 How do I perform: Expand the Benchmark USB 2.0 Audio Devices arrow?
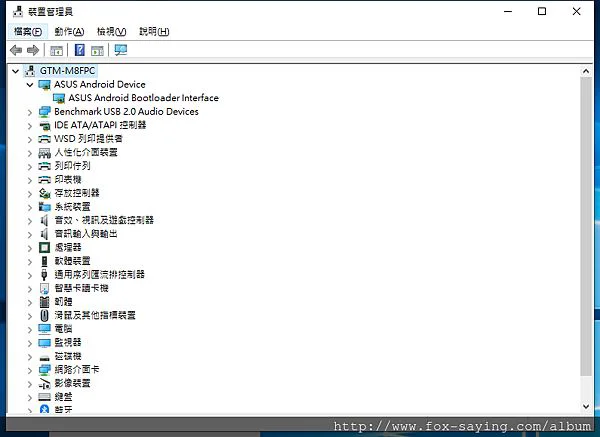30,112
